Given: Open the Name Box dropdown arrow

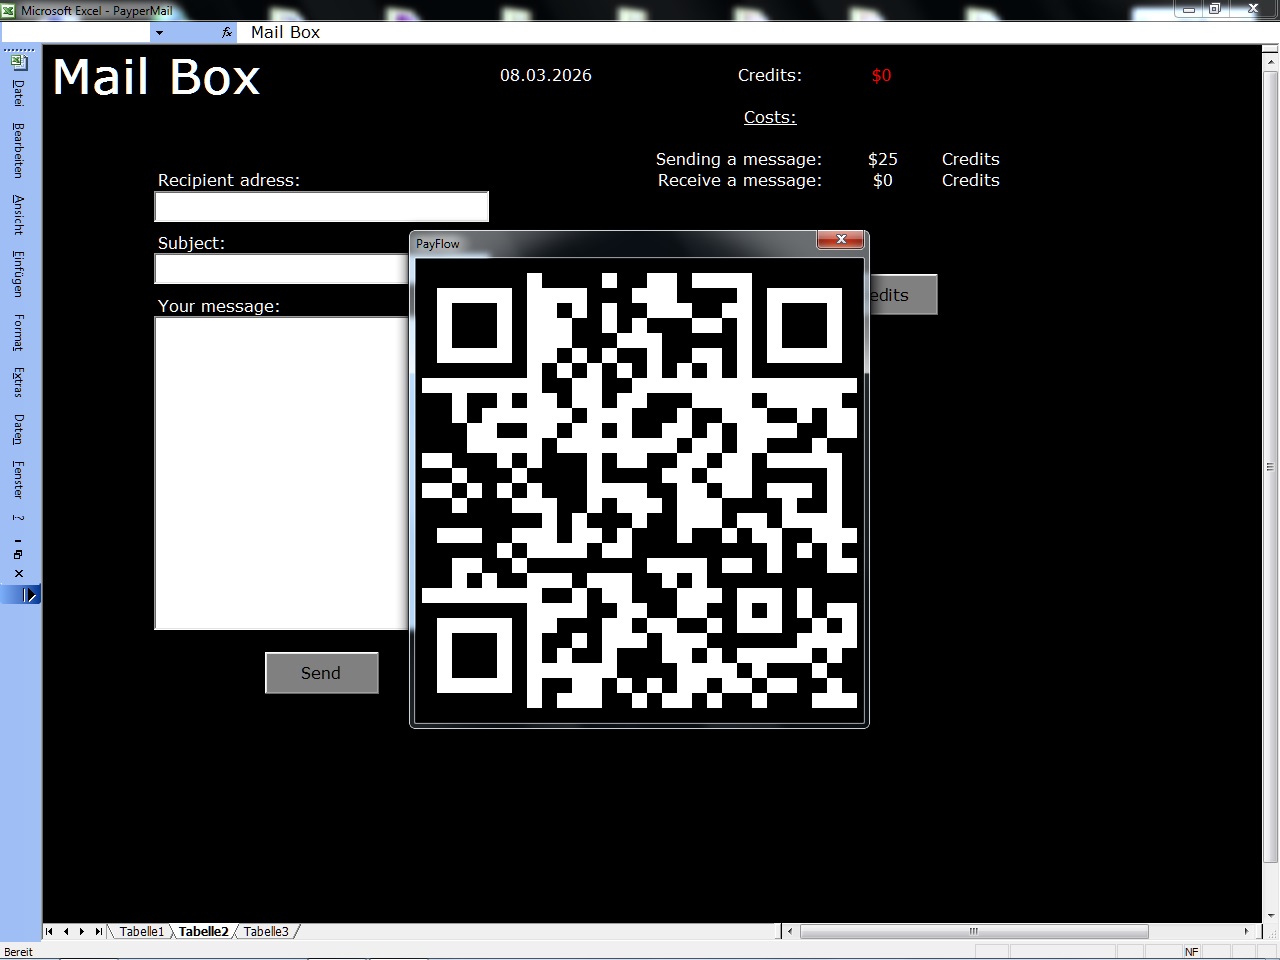Looking at the screenshot, I should (159, 32).
